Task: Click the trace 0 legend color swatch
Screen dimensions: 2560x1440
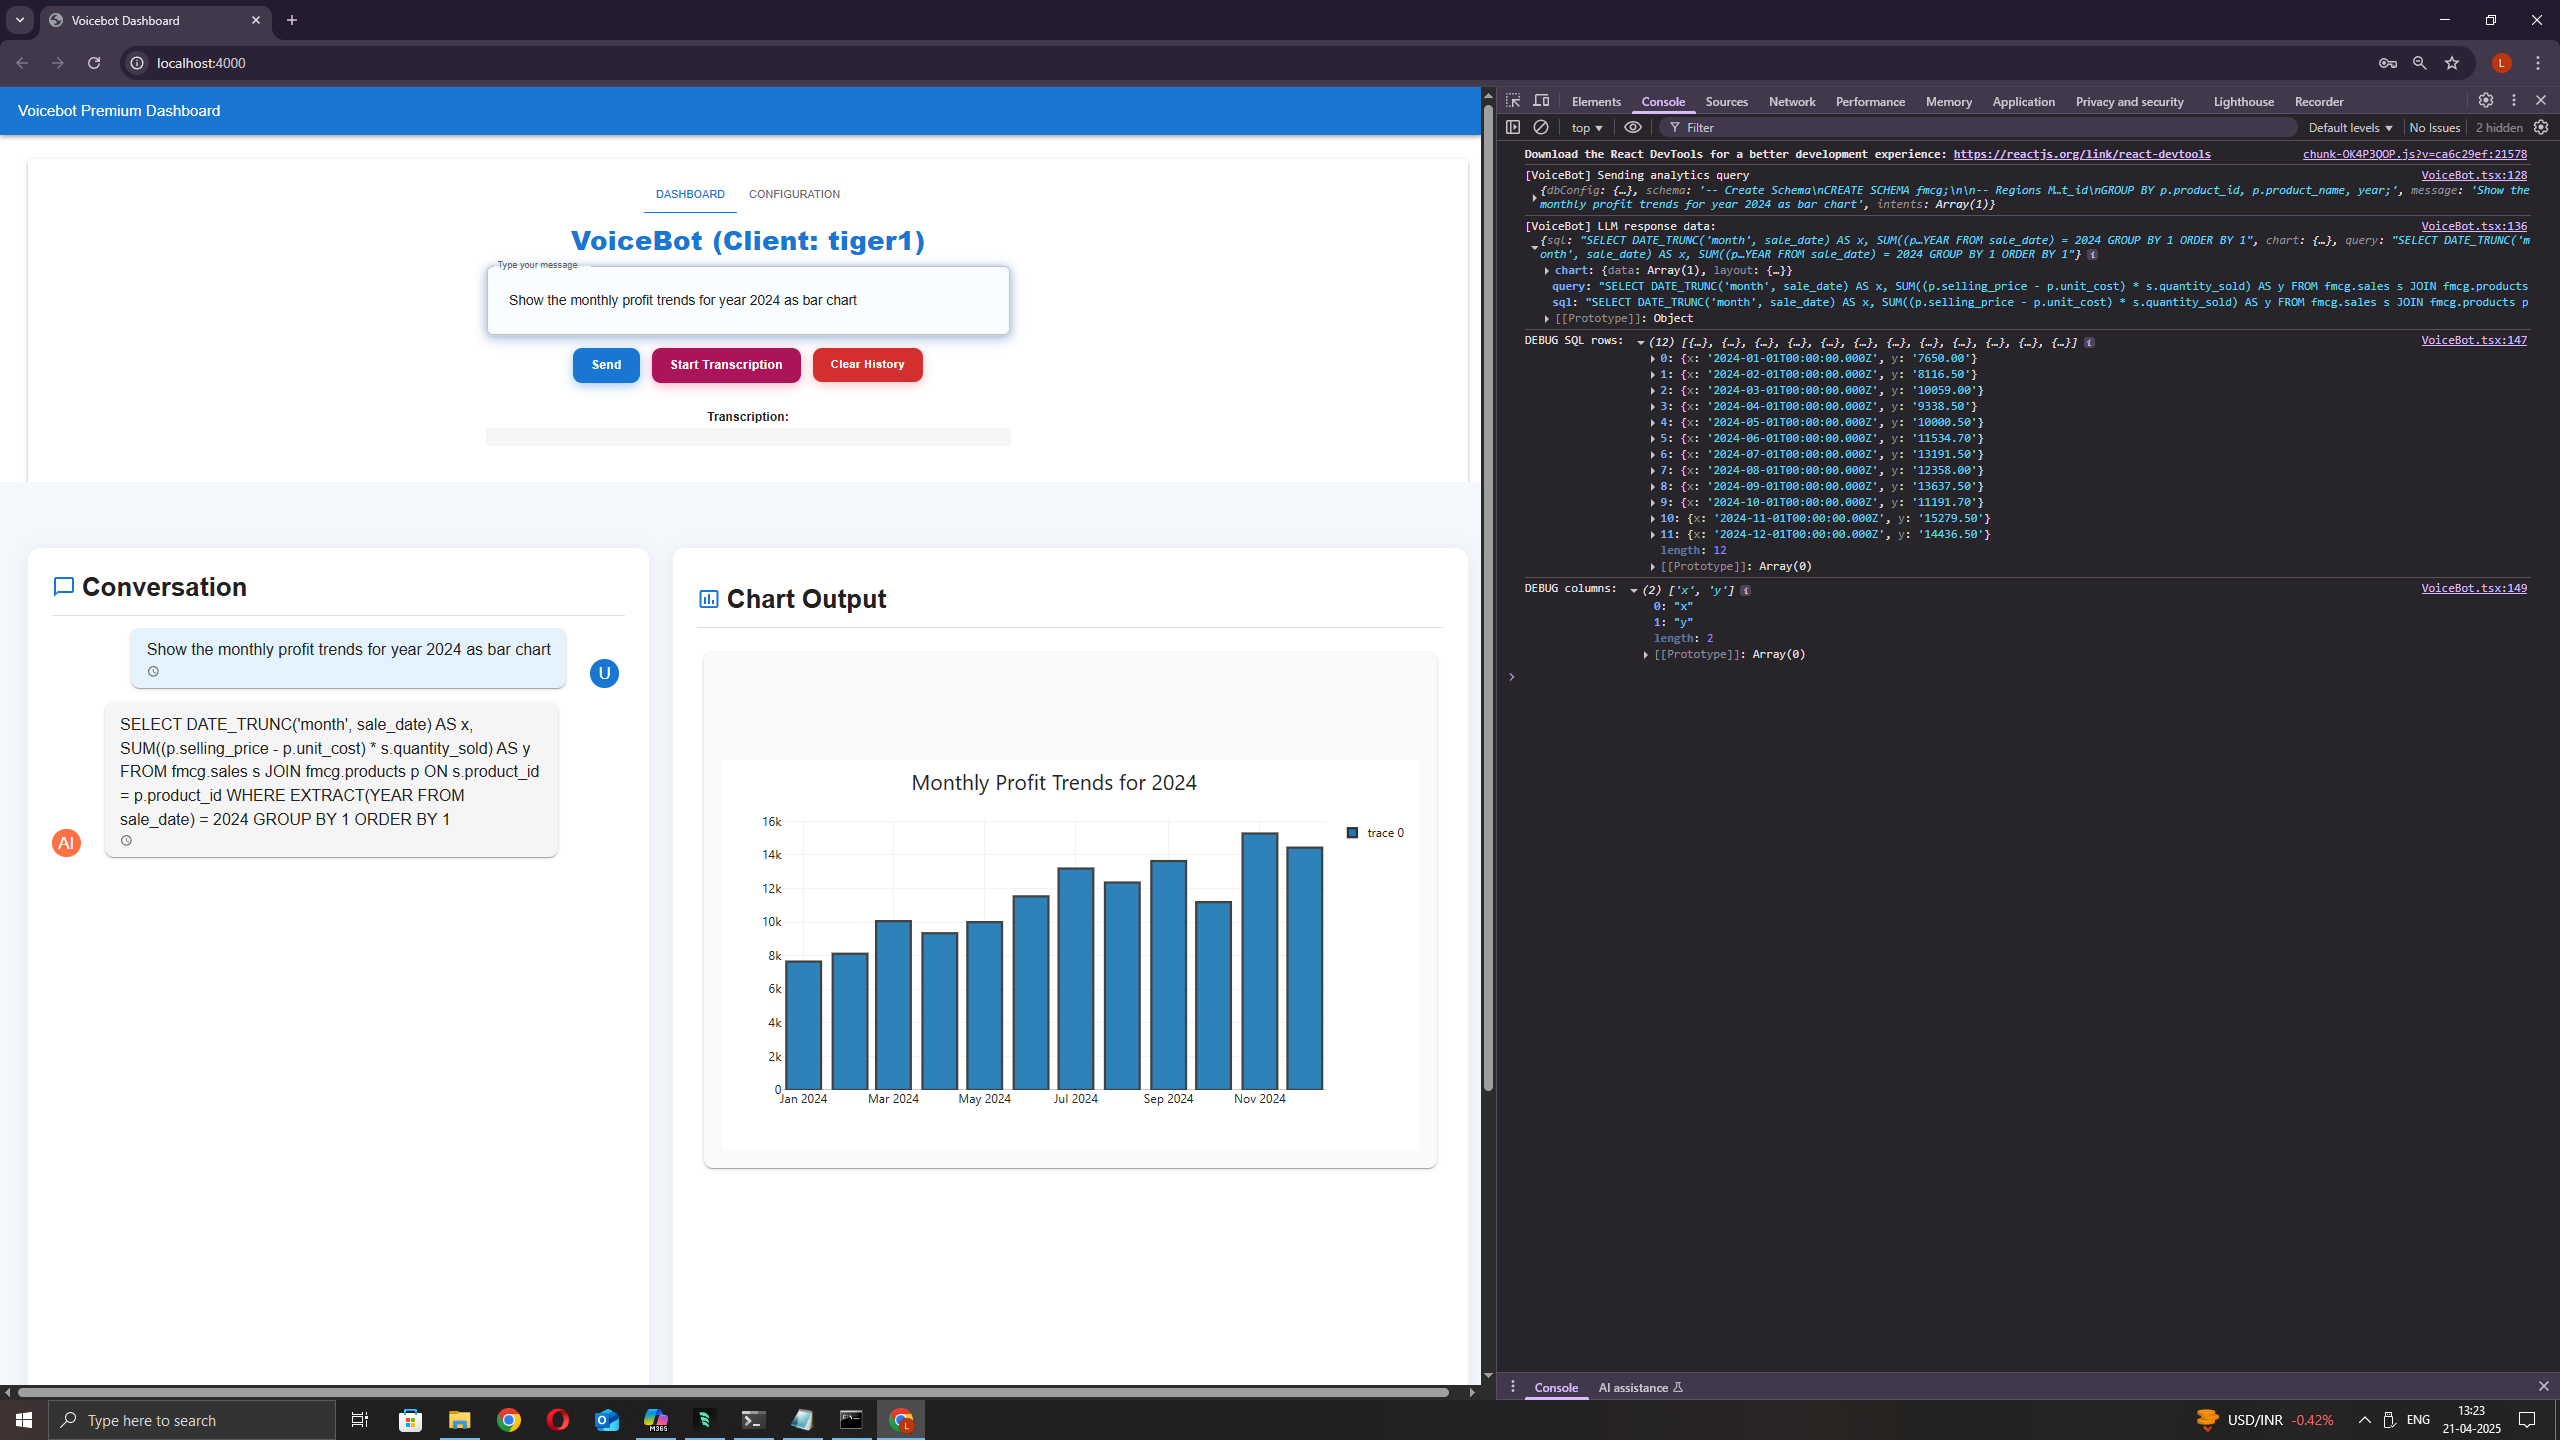Action: (x=1352, y=833)
